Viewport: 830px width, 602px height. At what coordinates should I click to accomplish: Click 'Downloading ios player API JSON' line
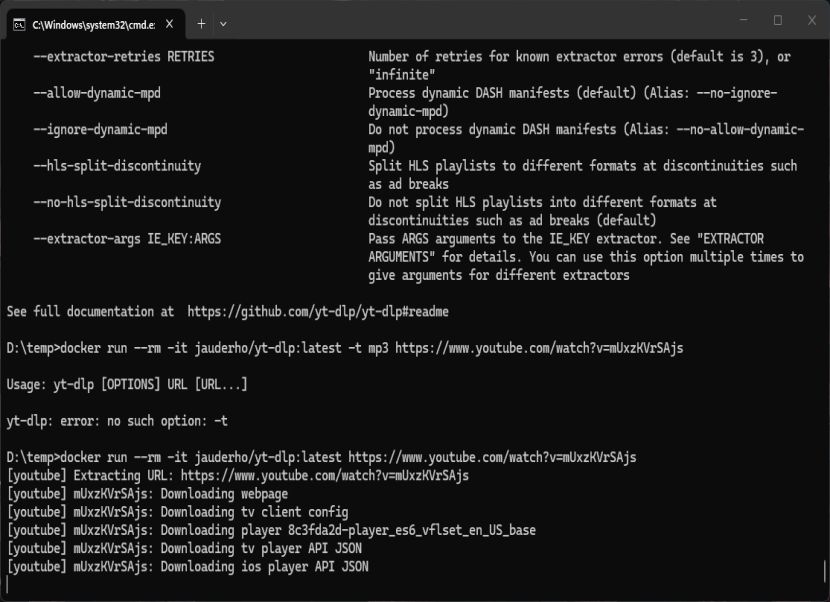[x=187, y=567]
